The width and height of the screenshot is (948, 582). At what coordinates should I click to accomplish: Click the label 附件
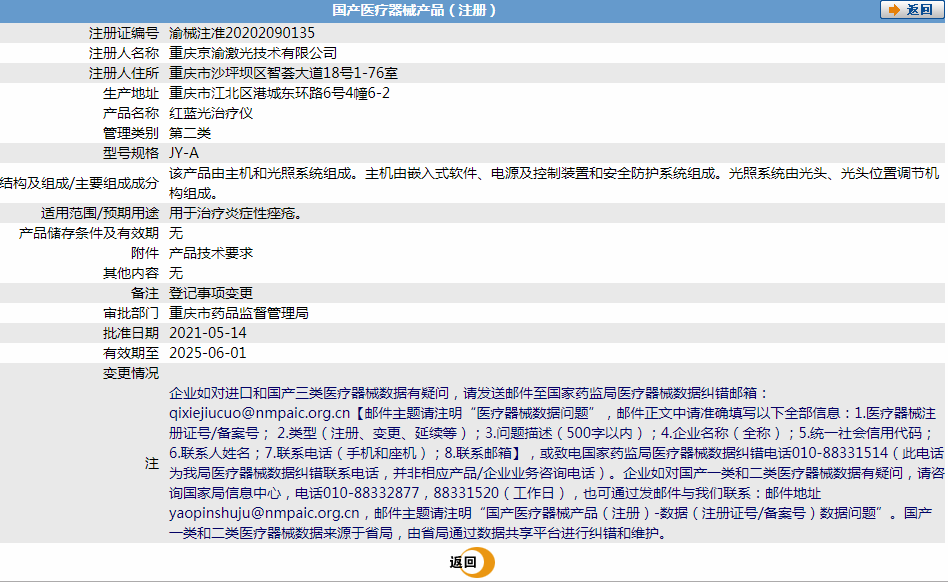pos(145,253)
